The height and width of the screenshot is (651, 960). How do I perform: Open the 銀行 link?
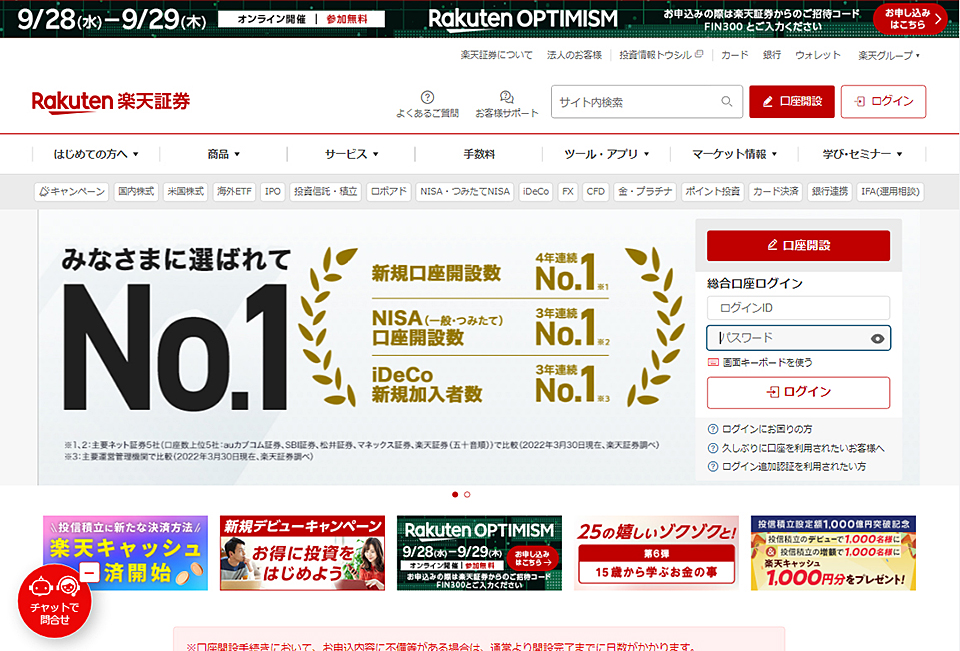point(771,55)
